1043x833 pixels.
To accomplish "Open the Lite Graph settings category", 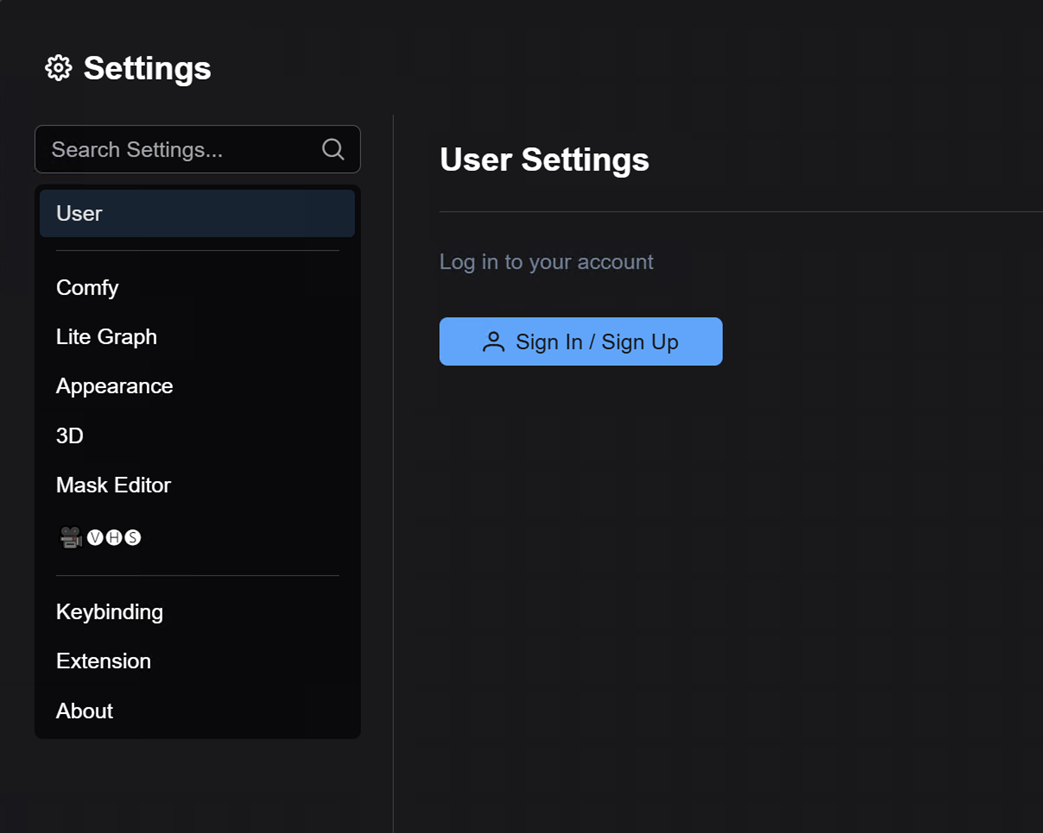I will pos(198,337).
